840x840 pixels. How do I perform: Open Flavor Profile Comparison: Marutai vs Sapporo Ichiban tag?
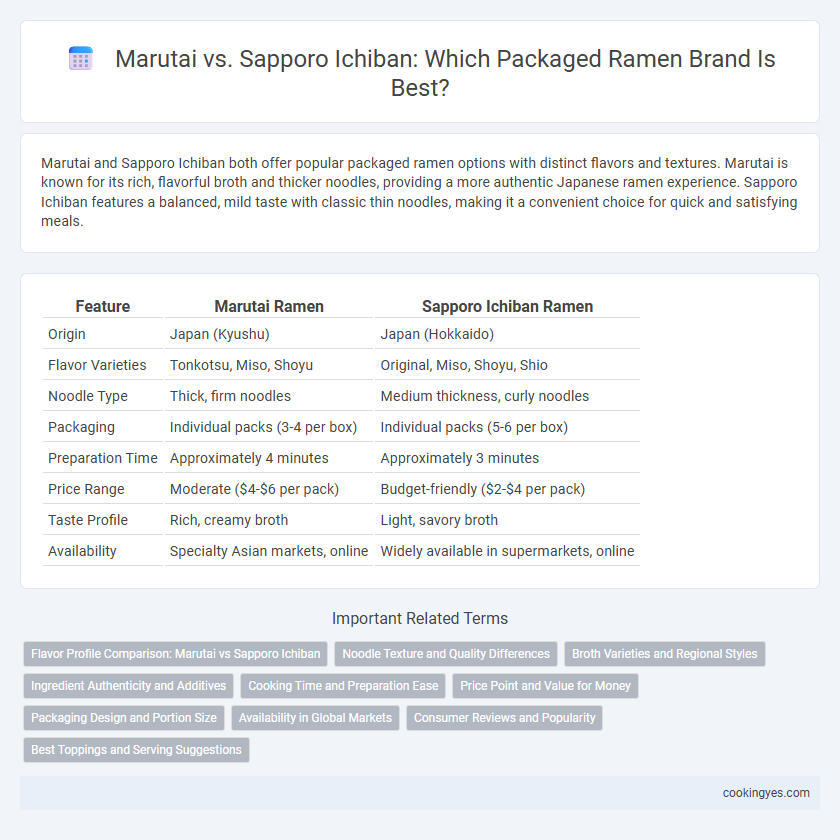[176, 654]
